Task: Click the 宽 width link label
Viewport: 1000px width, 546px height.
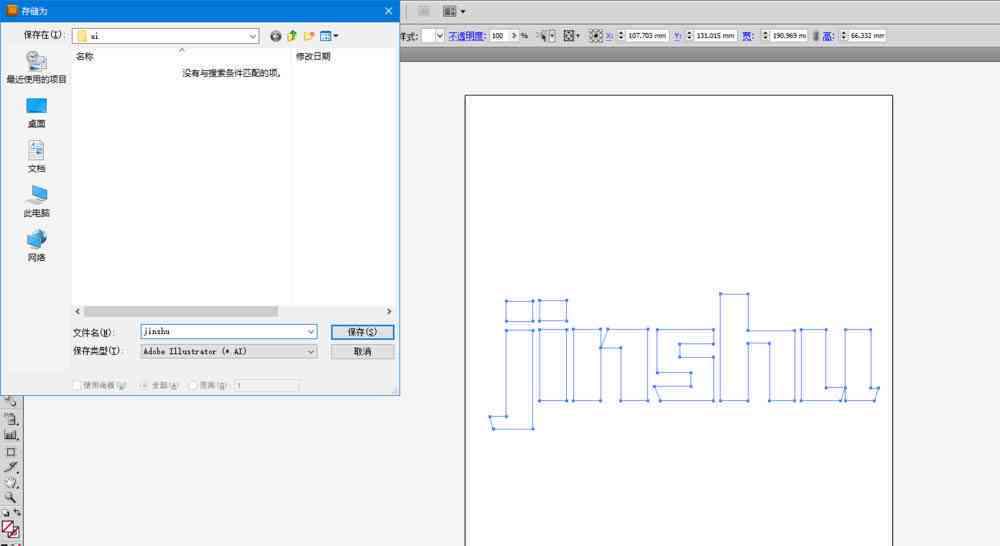Action: pos(747,36)
